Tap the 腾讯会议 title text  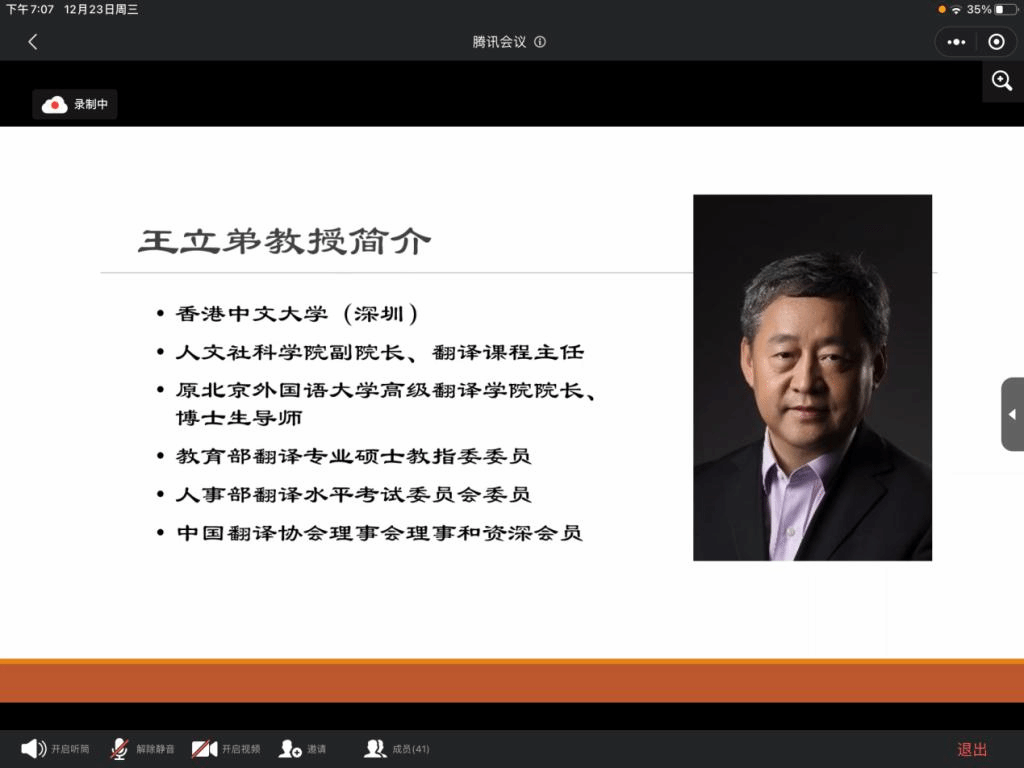click(x=499, y=42)
